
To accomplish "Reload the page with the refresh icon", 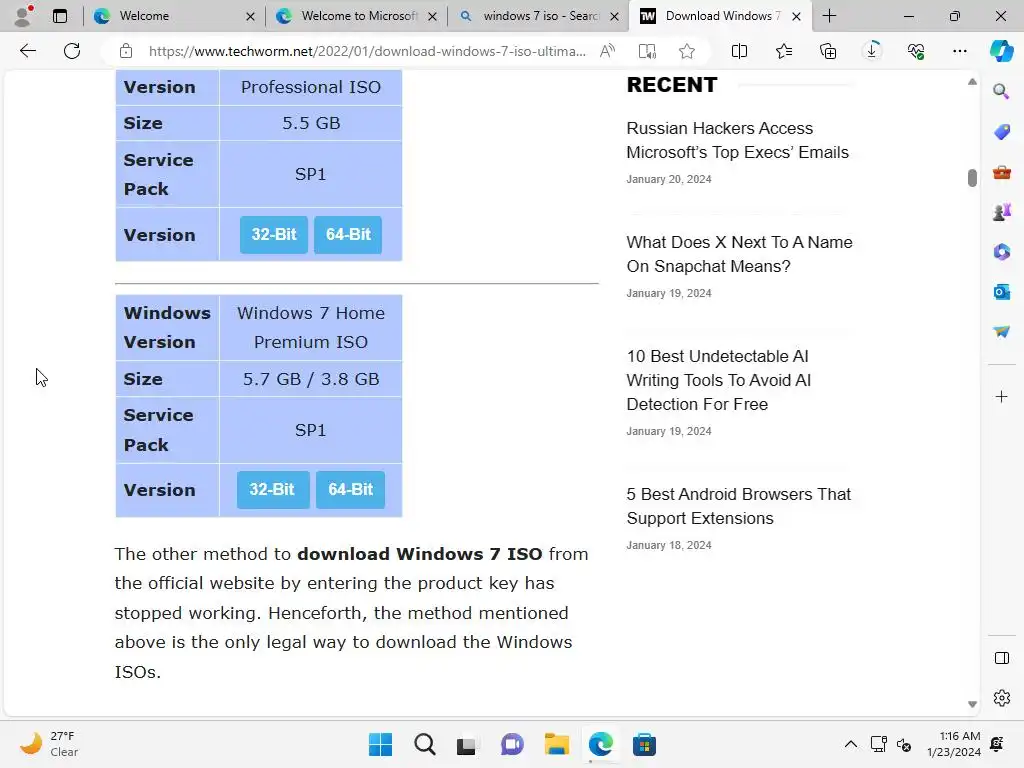I will [x=72, y=51].
